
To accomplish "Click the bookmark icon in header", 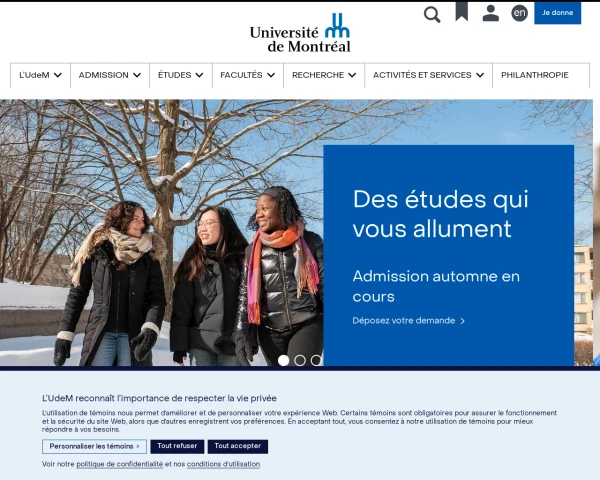I will pyautogui.click(x=462, y=11).
